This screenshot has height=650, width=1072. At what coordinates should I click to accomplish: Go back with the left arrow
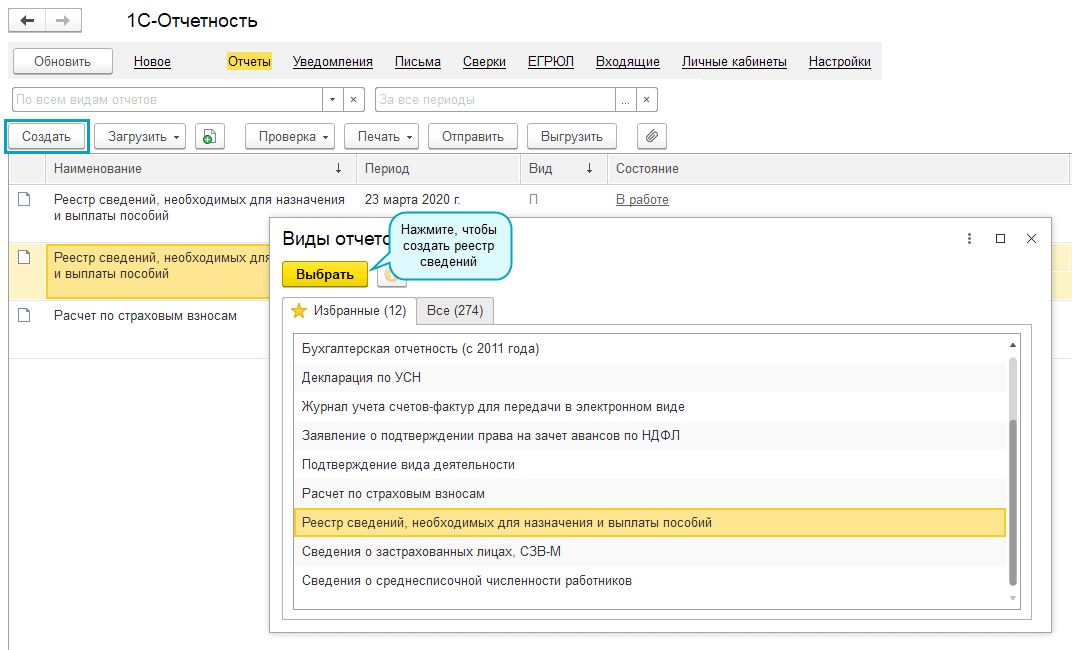coord(27,21)
